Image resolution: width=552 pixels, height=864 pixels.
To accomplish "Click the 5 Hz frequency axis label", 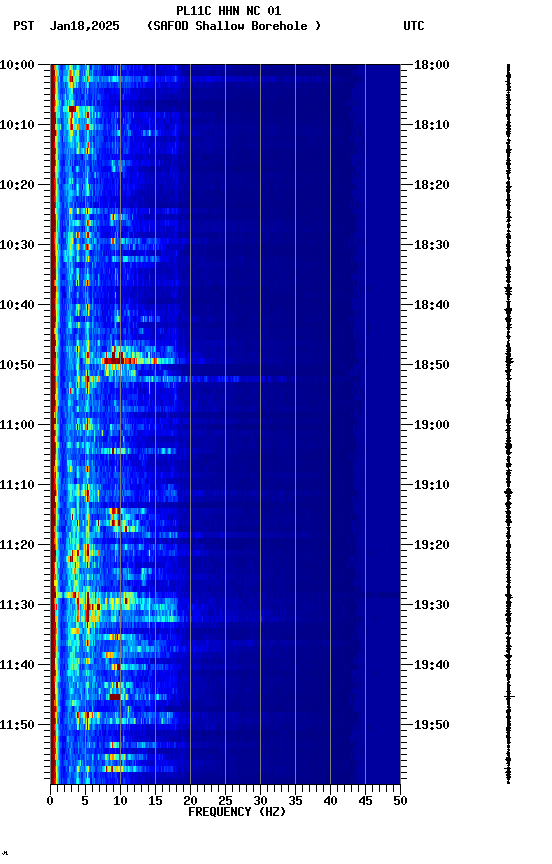I will click(85, 801).
